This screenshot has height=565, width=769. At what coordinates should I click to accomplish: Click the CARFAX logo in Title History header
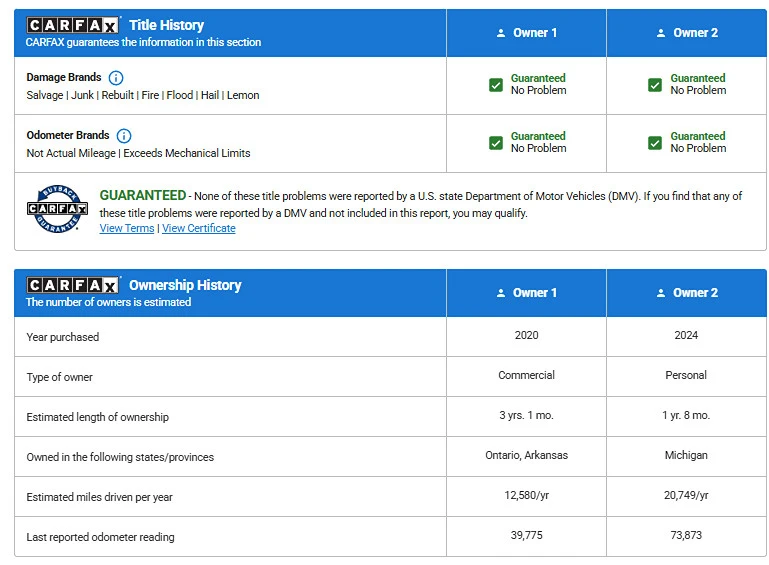73,25
